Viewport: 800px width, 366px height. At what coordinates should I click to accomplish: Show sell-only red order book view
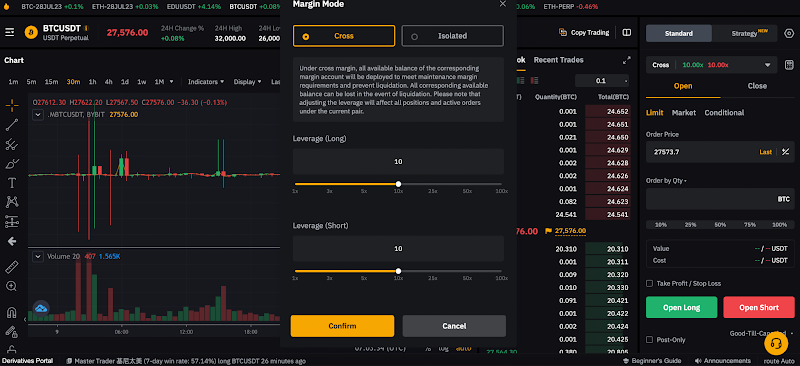(534, 81)
